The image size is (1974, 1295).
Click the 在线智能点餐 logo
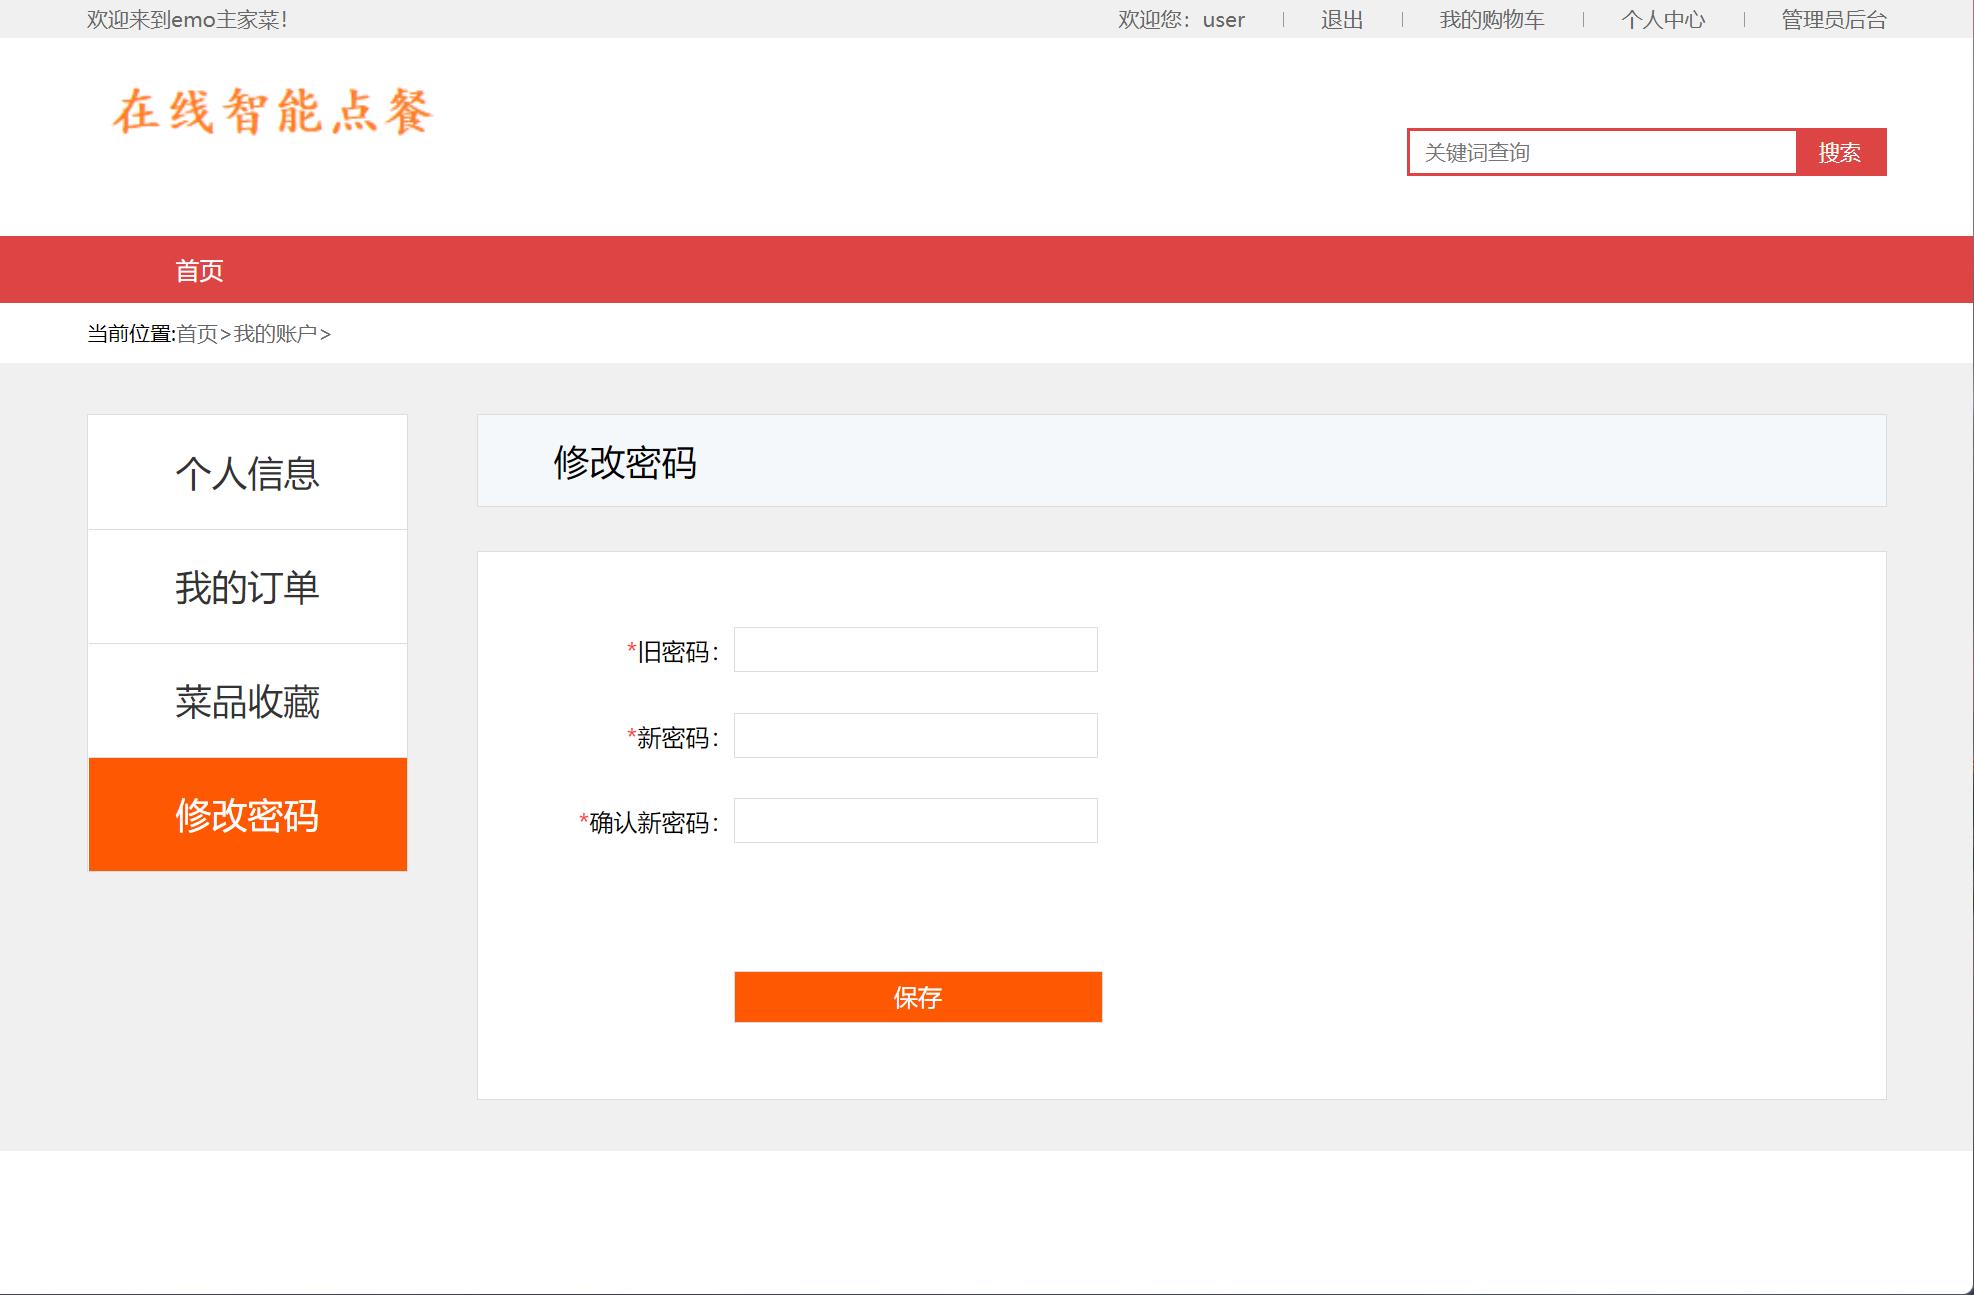pyautogui.click(x=273, y=112)
